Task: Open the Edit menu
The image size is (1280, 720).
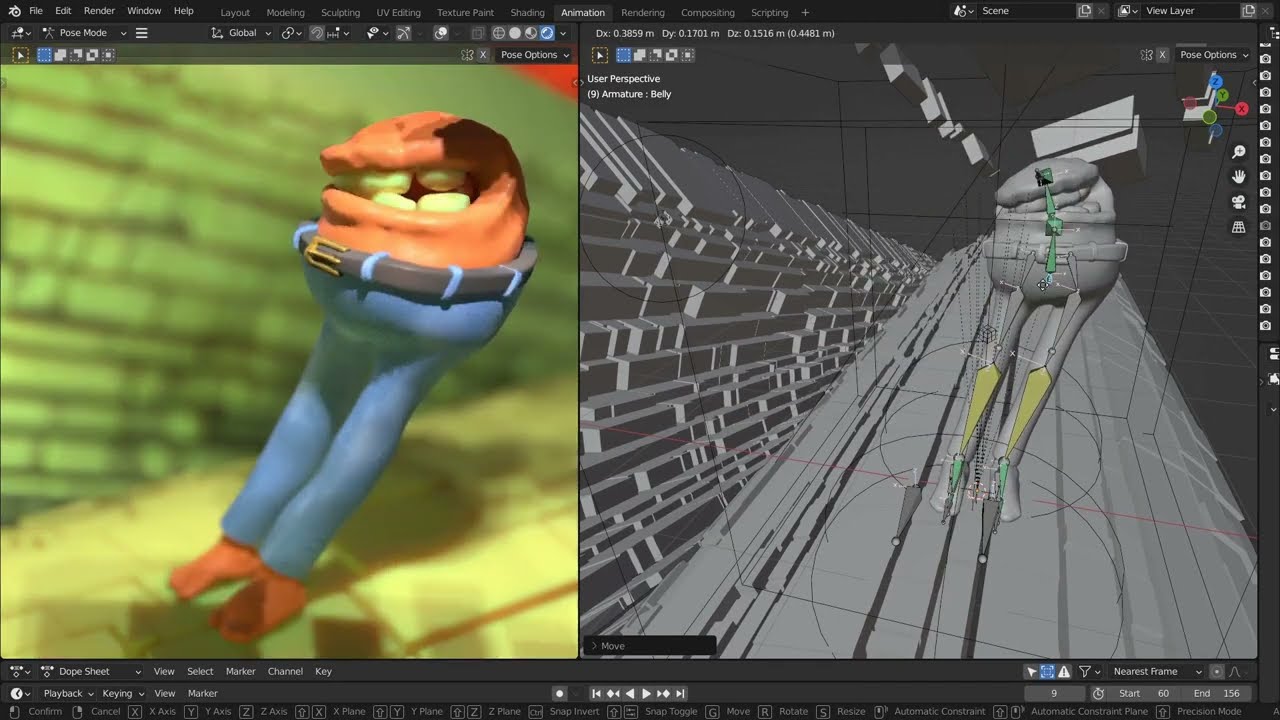Action: (x=63, y=10)
